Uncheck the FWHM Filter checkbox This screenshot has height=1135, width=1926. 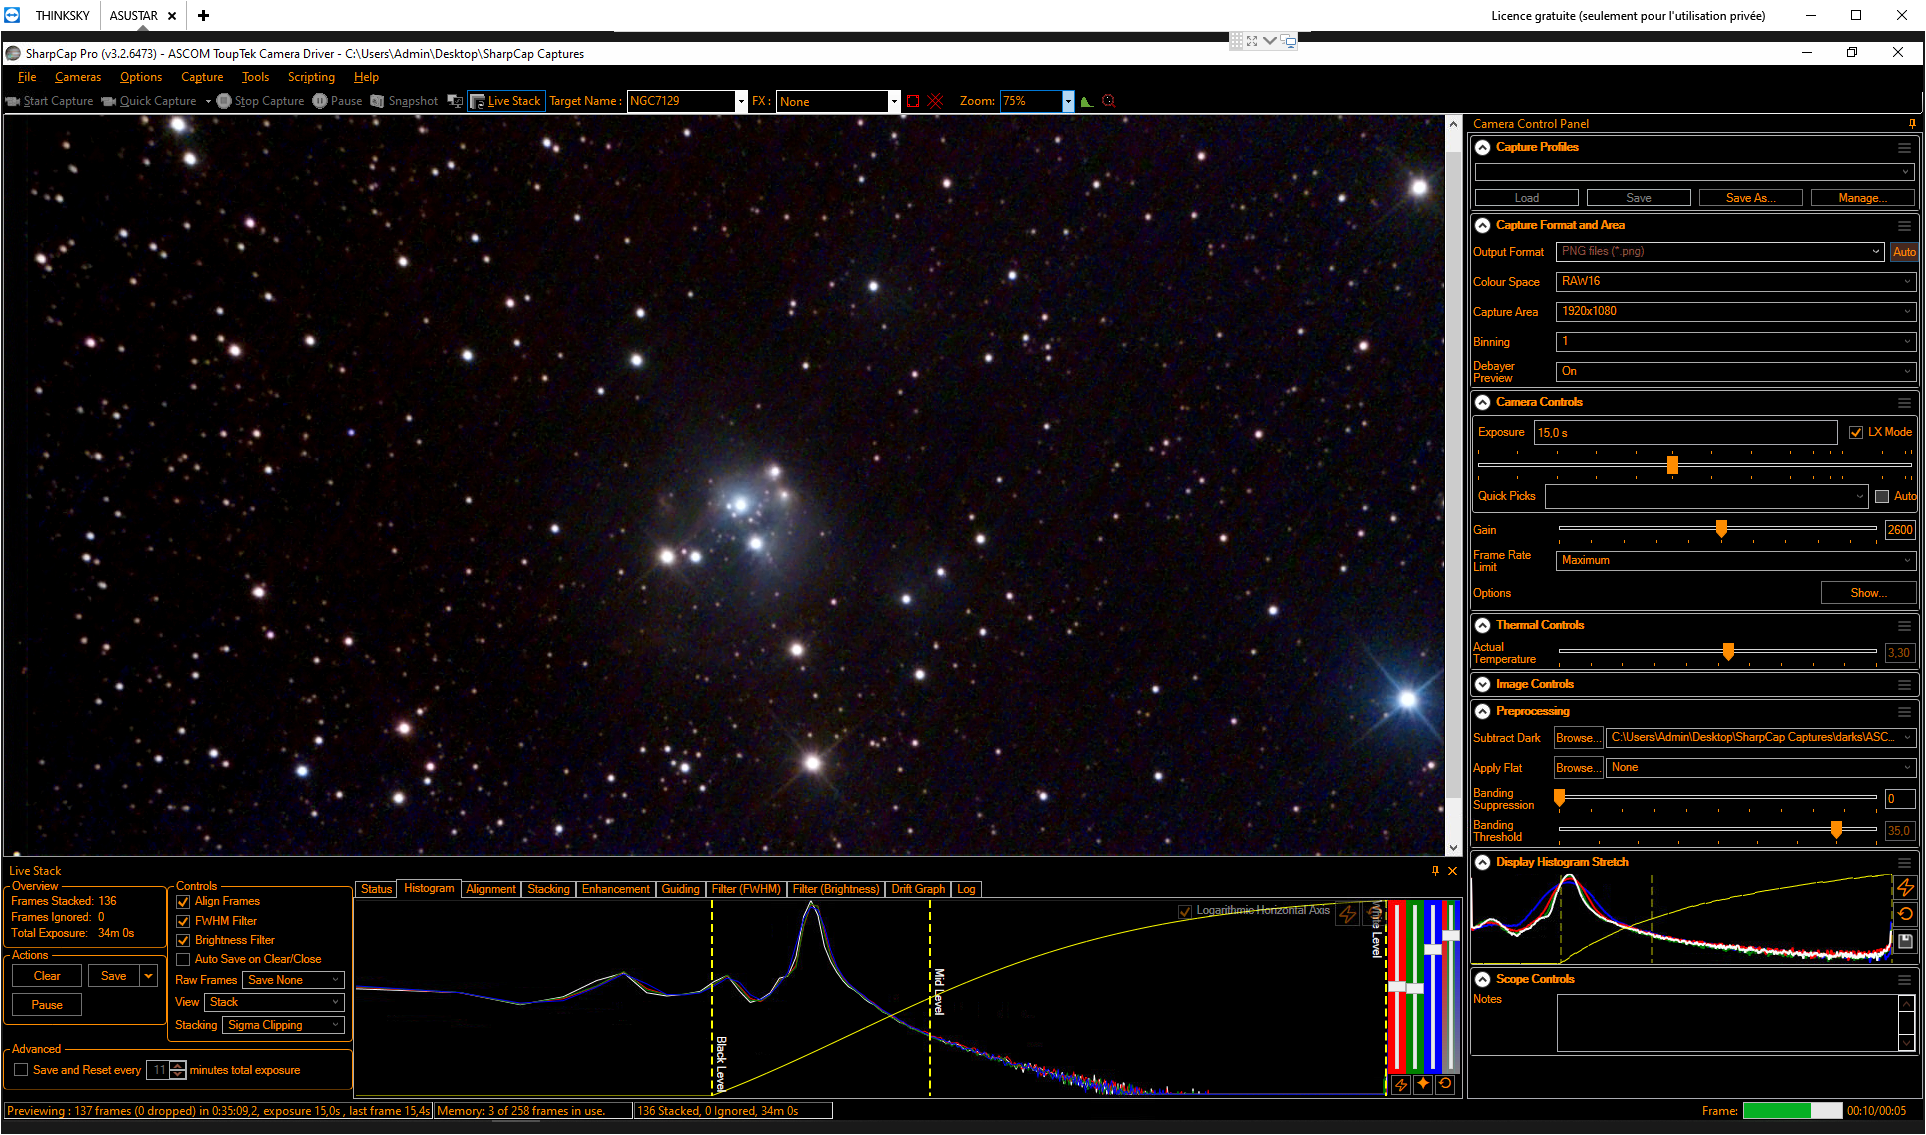coord(183,922)
